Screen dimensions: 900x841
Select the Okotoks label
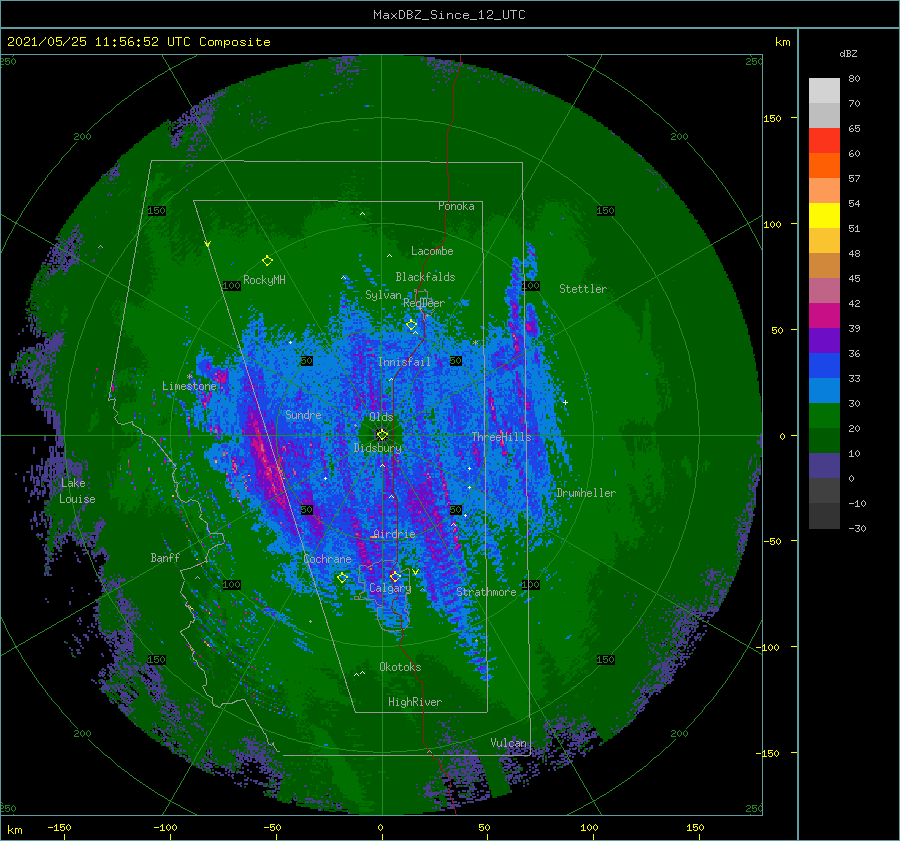(x=400, y=667)
